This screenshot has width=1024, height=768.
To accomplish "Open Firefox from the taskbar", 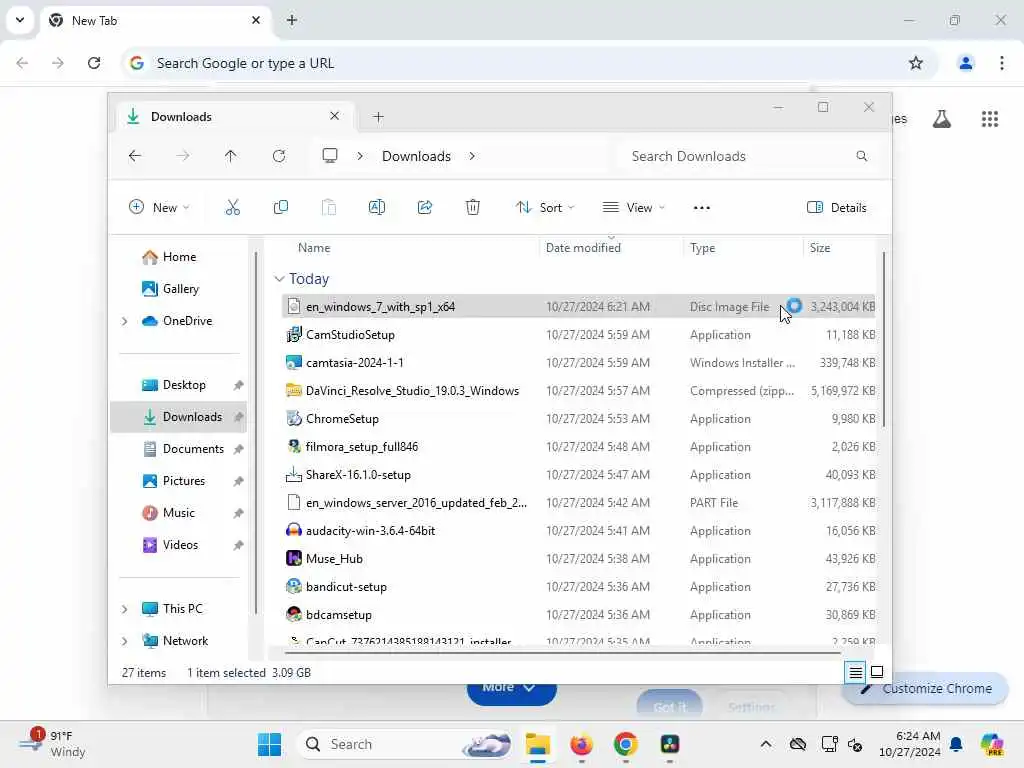I will (x=581, y=744).
